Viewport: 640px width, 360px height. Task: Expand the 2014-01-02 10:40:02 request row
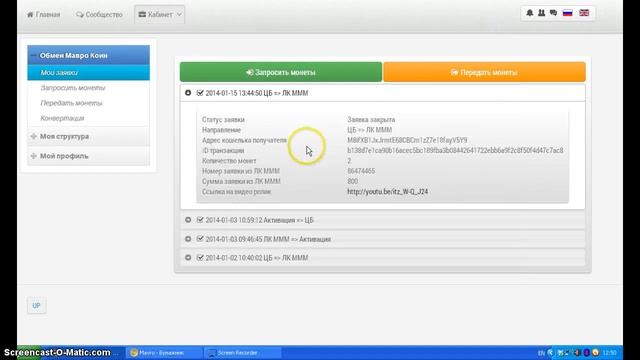coord(188,258)
